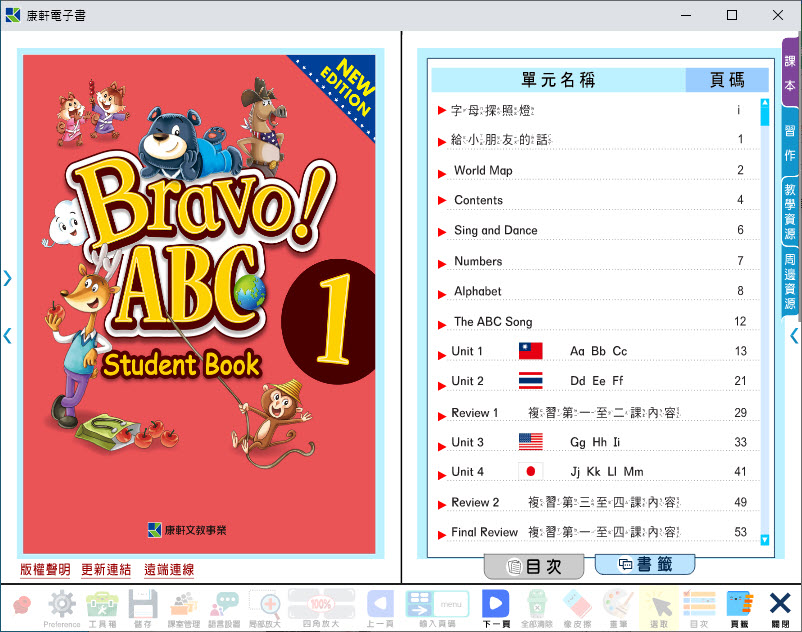
Task: Click the 頁籤 bookmark tabs icon
Action: 739,606
